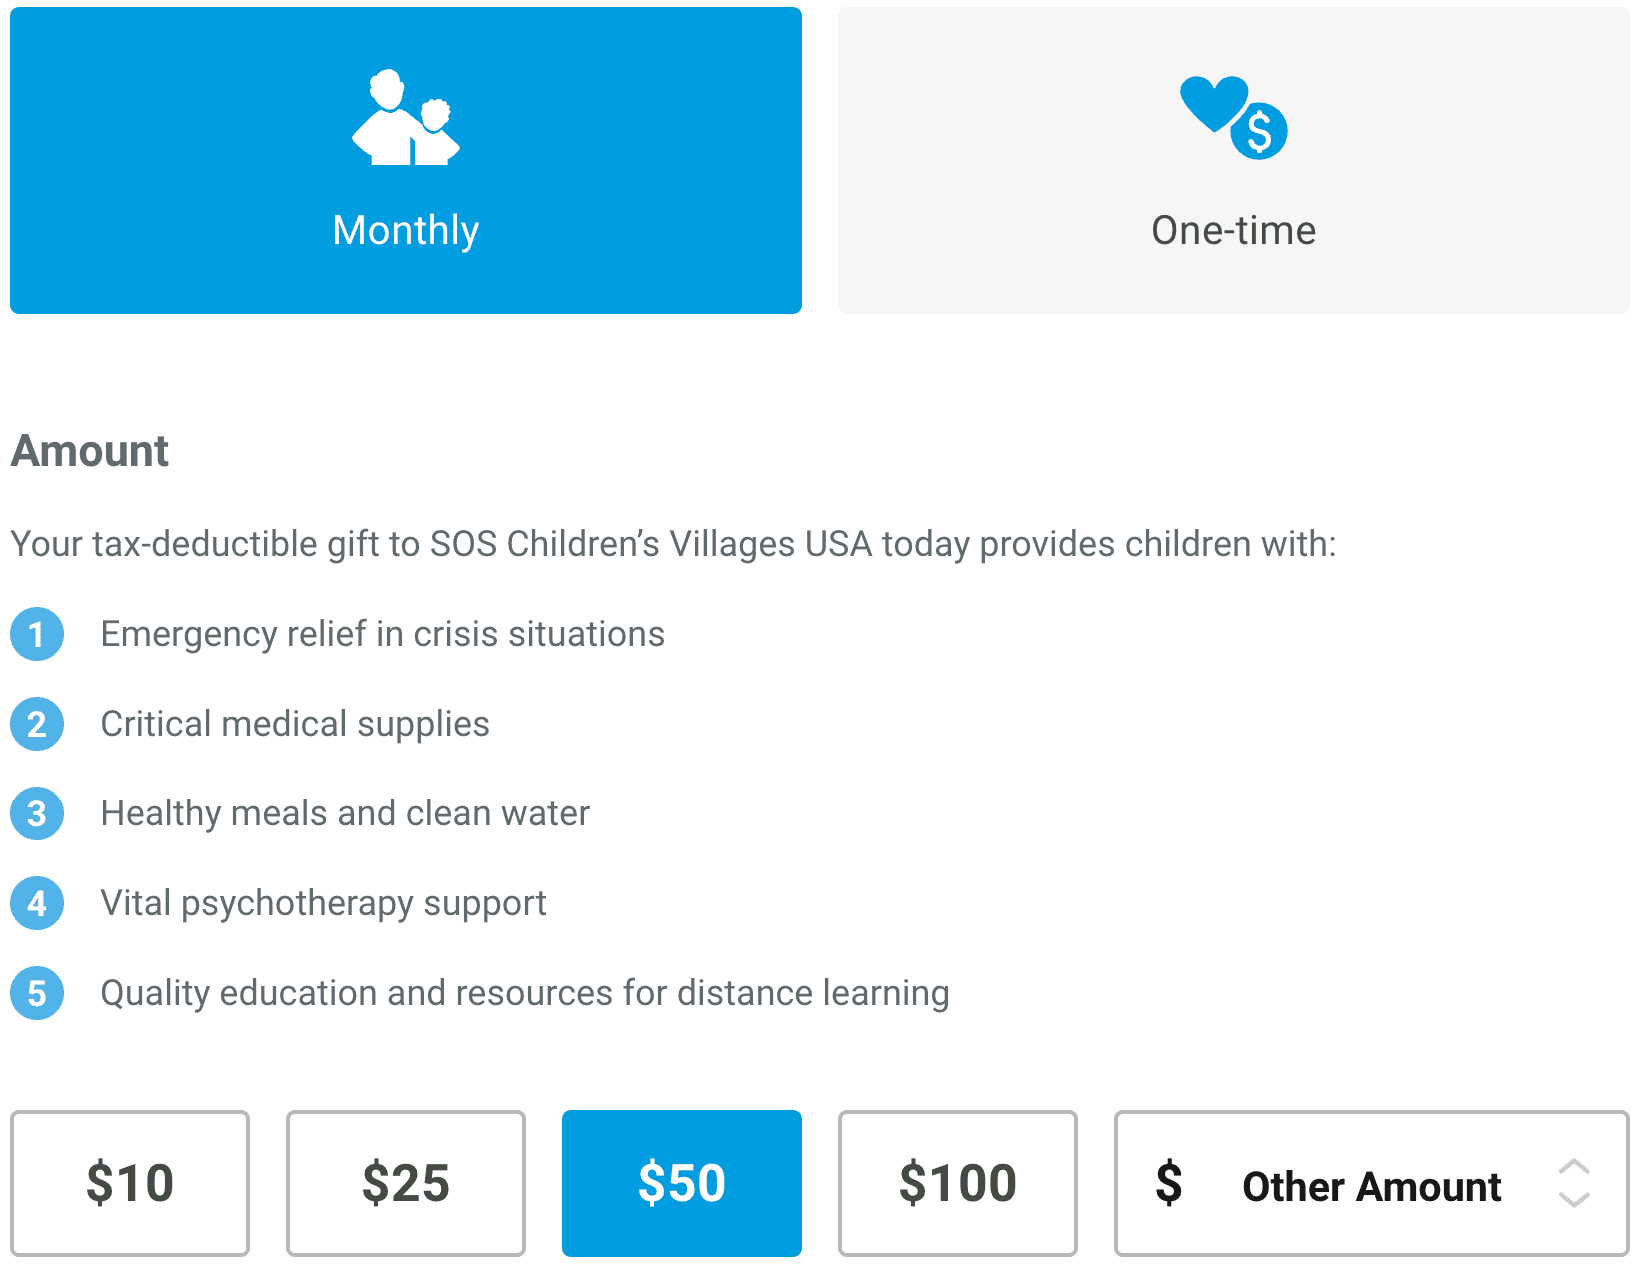The height and width of the screenshot is (1266, 1642).
Task: Switch to Monthly giving tab
Action: 406,160
